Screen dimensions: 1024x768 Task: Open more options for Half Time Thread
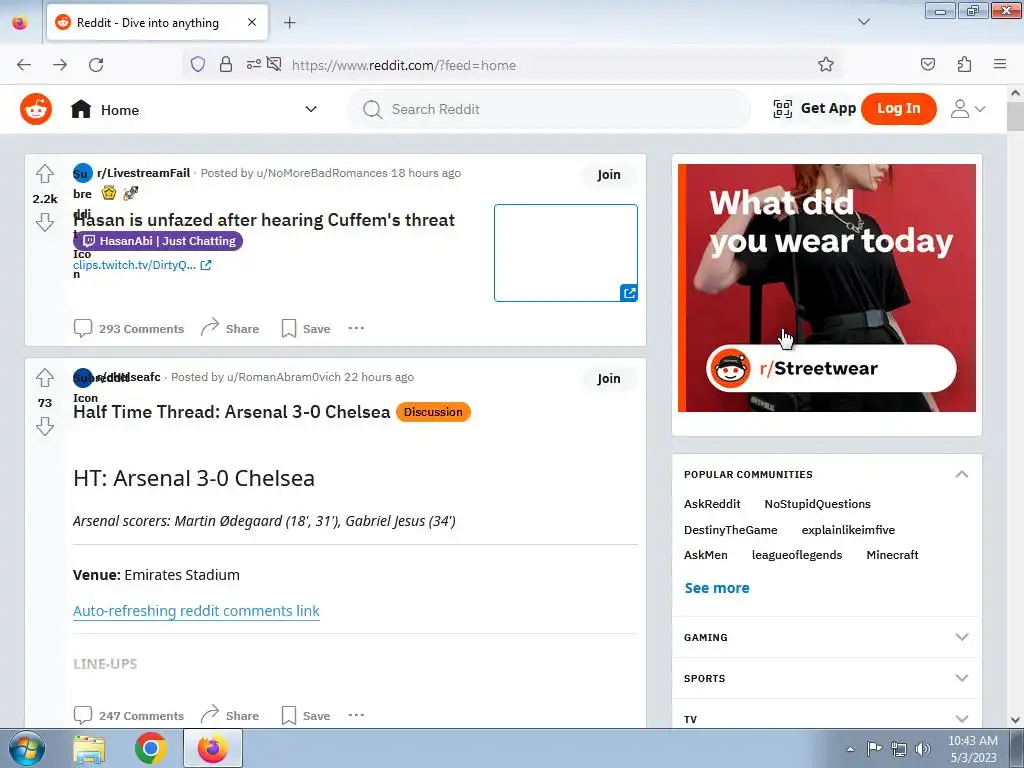click(x=356, y=715)
